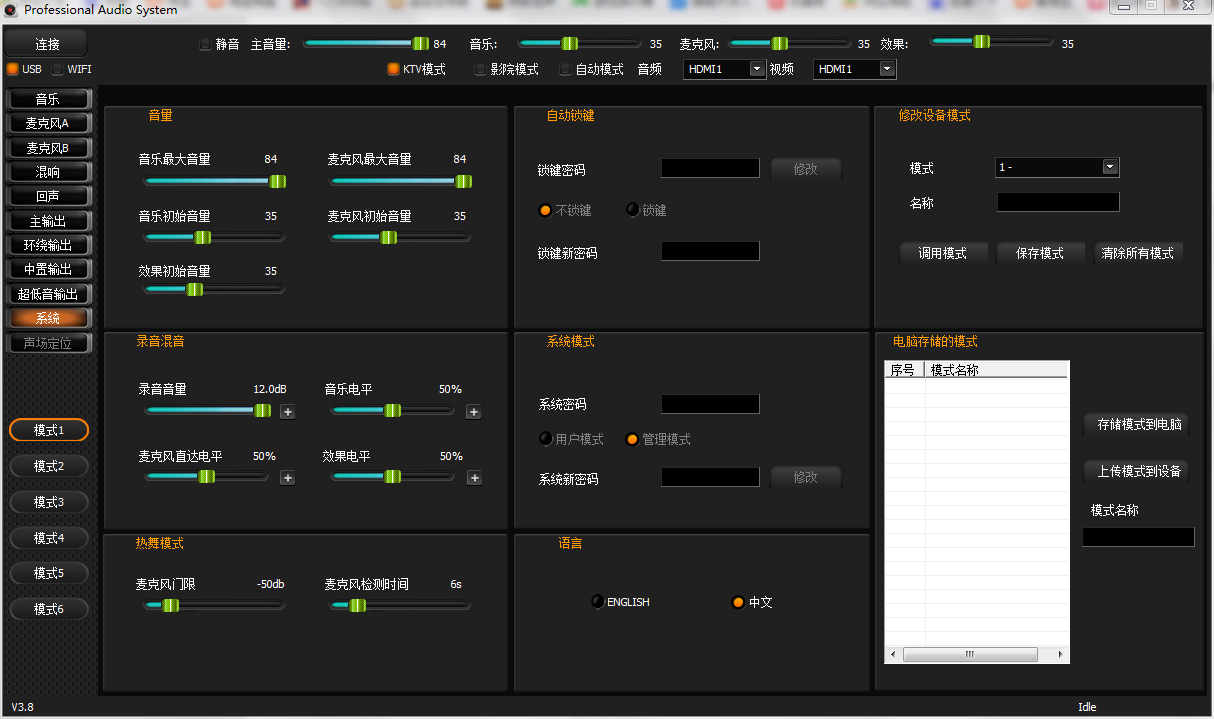The height and width of the screenshot is (719, 1214).
Task: Click the plus icon beside 录音音量 slider
Action: pos(287,411)
